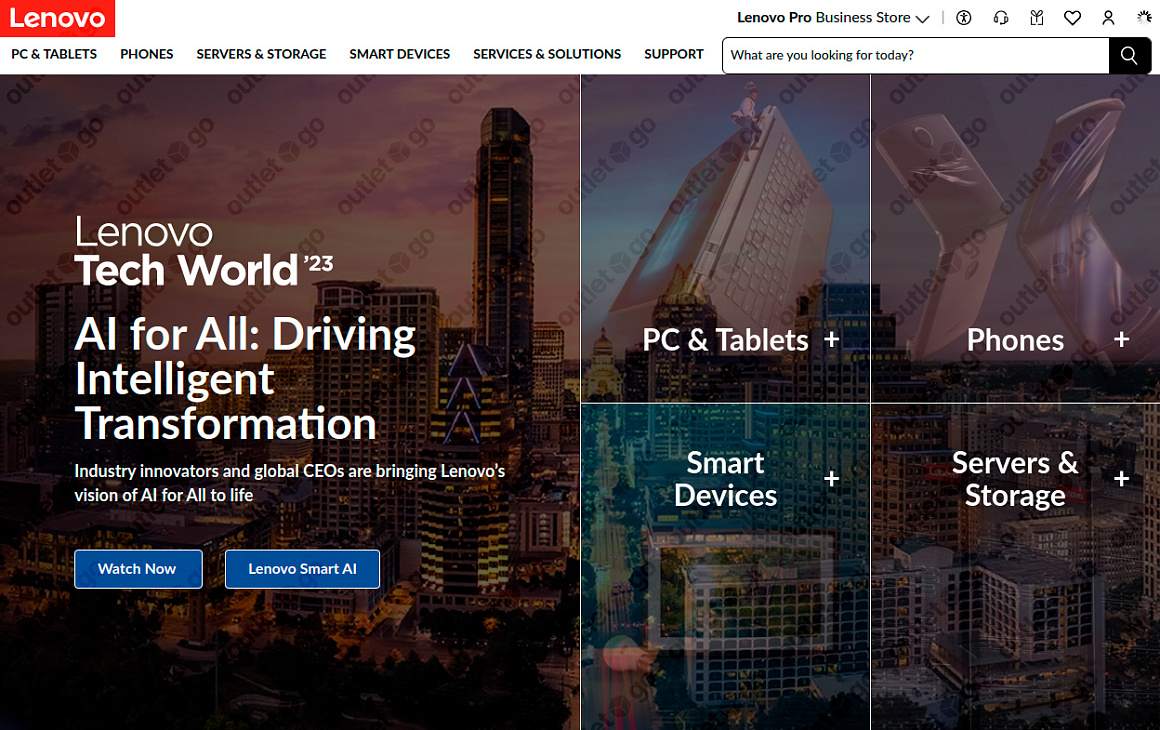Screen dimensions: 1160x730
Task: Click the PC & Tablets tile label
Action: point(725,340)
